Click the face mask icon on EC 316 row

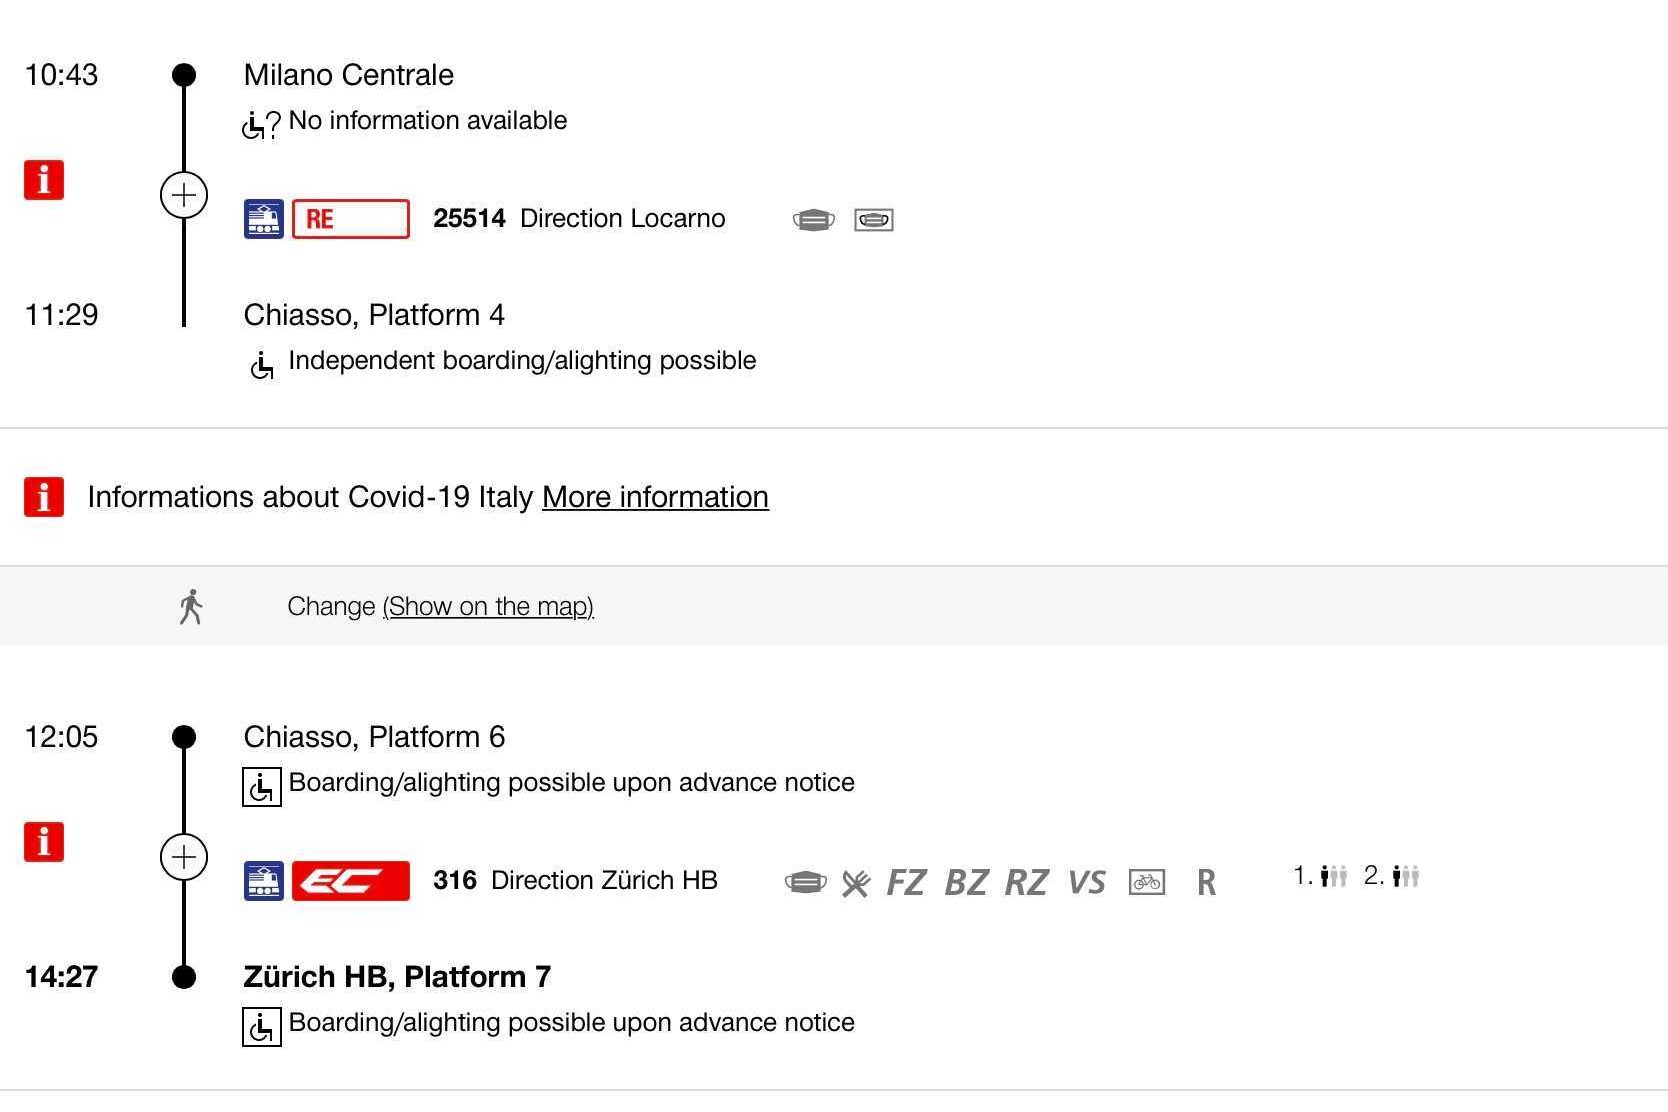pyautogui.click(x=806, y=882)
